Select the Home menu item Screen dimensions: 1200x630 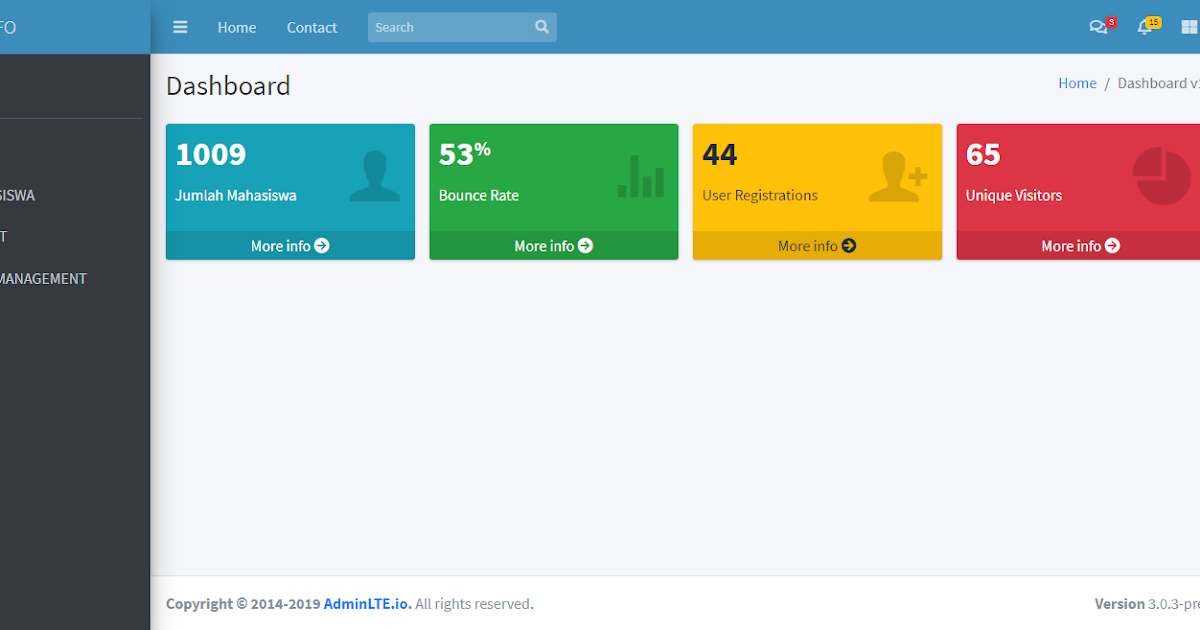click(236, 27)
